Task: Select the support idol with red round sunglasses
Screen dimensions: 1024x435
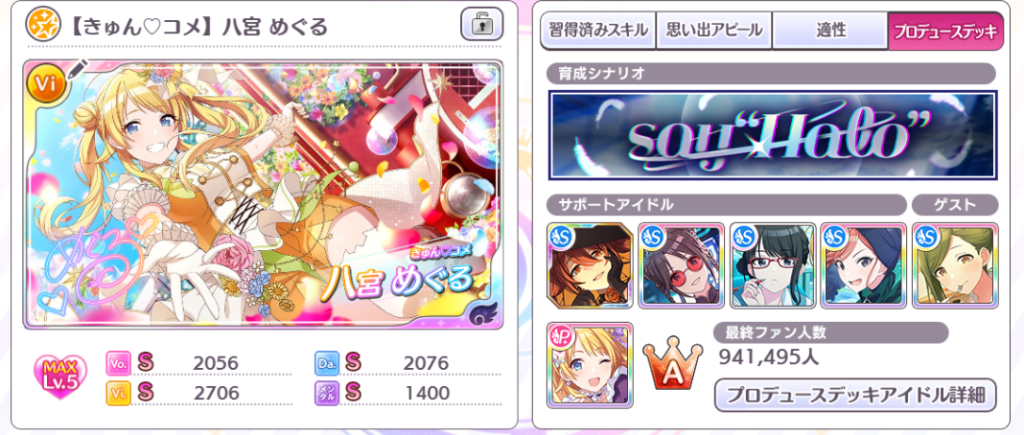Action: click(x=681, y=265)
